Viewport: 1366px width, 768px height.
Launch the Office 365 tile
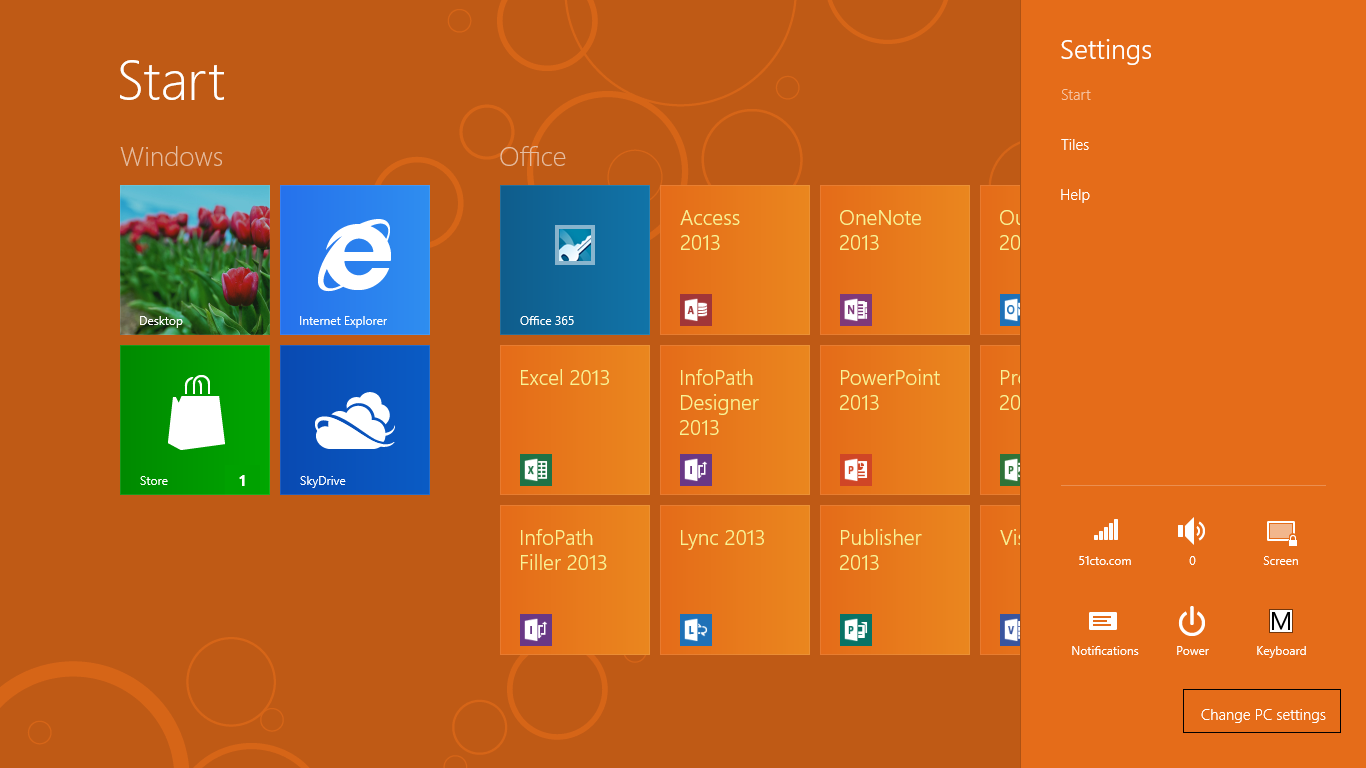coord(575,260)
